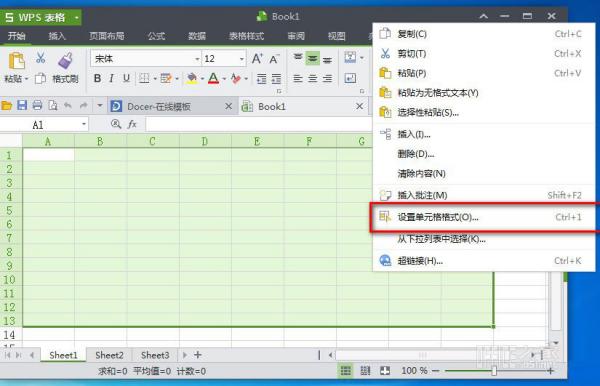Viewport: 600px width, 386px height.
Task: Switch to page break preview icon
Action: pyautogui.click(x=365, y=371)
